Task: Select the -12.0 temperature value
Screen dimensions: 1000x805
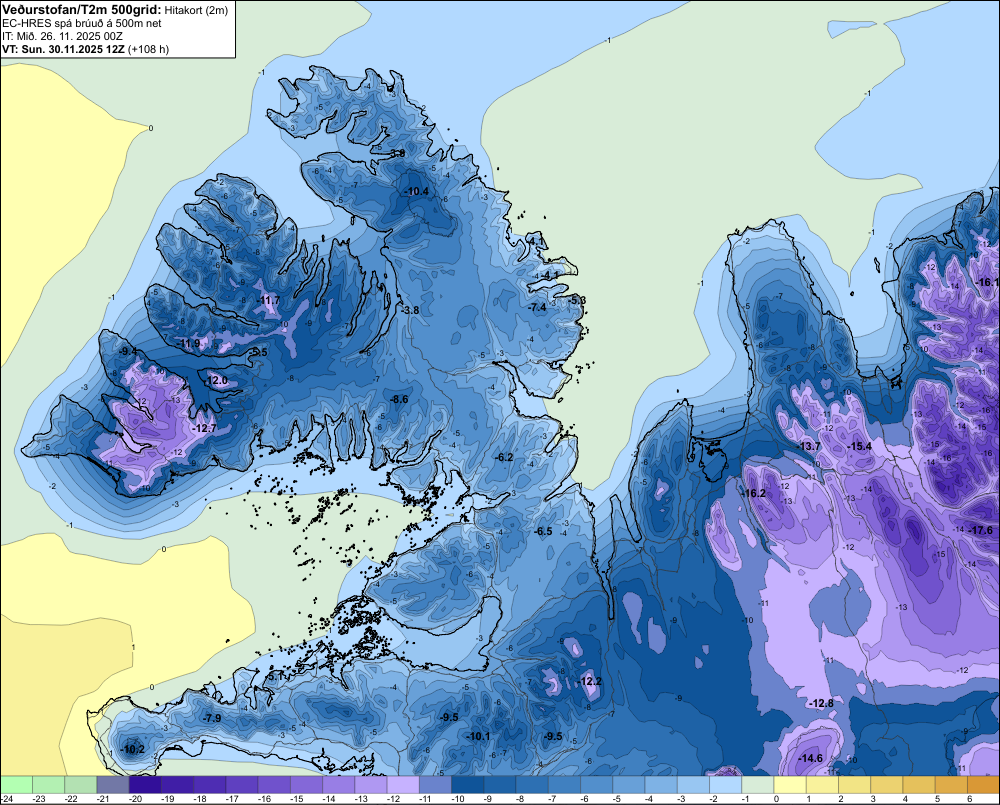Action: [x=217, y=381]
